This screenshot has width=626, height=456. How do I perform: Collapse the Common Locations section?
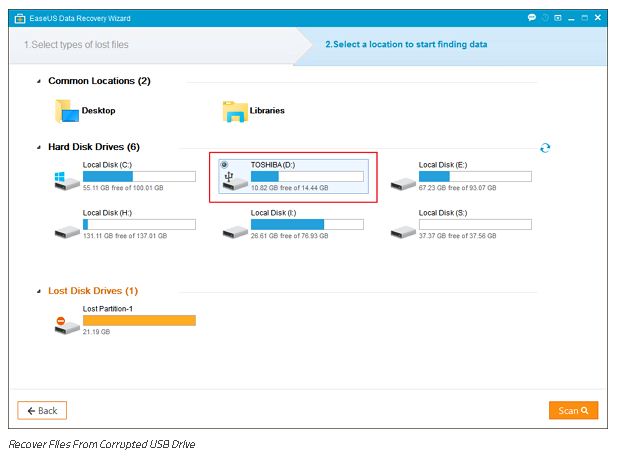click(x=39, y=81)
